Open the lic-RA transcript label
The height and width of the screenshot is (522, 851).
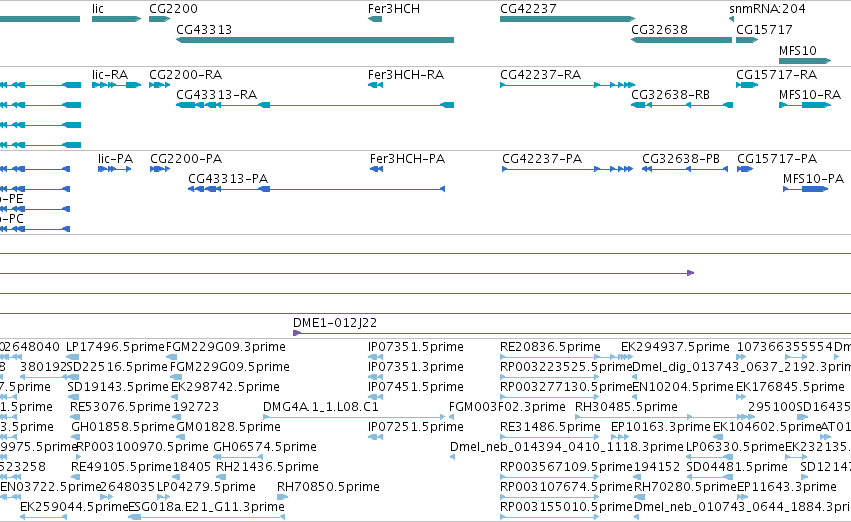tap(110, 74)
